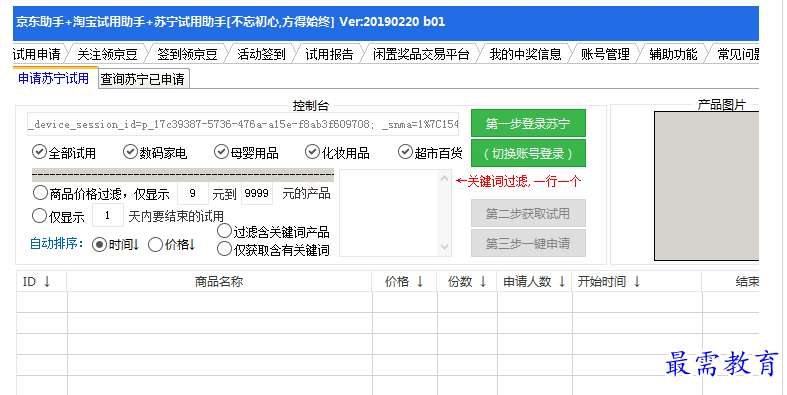The height and width of the screenshot is (395, 787).
Task: Go to 试用报告 tab
Action: point(329,54)
